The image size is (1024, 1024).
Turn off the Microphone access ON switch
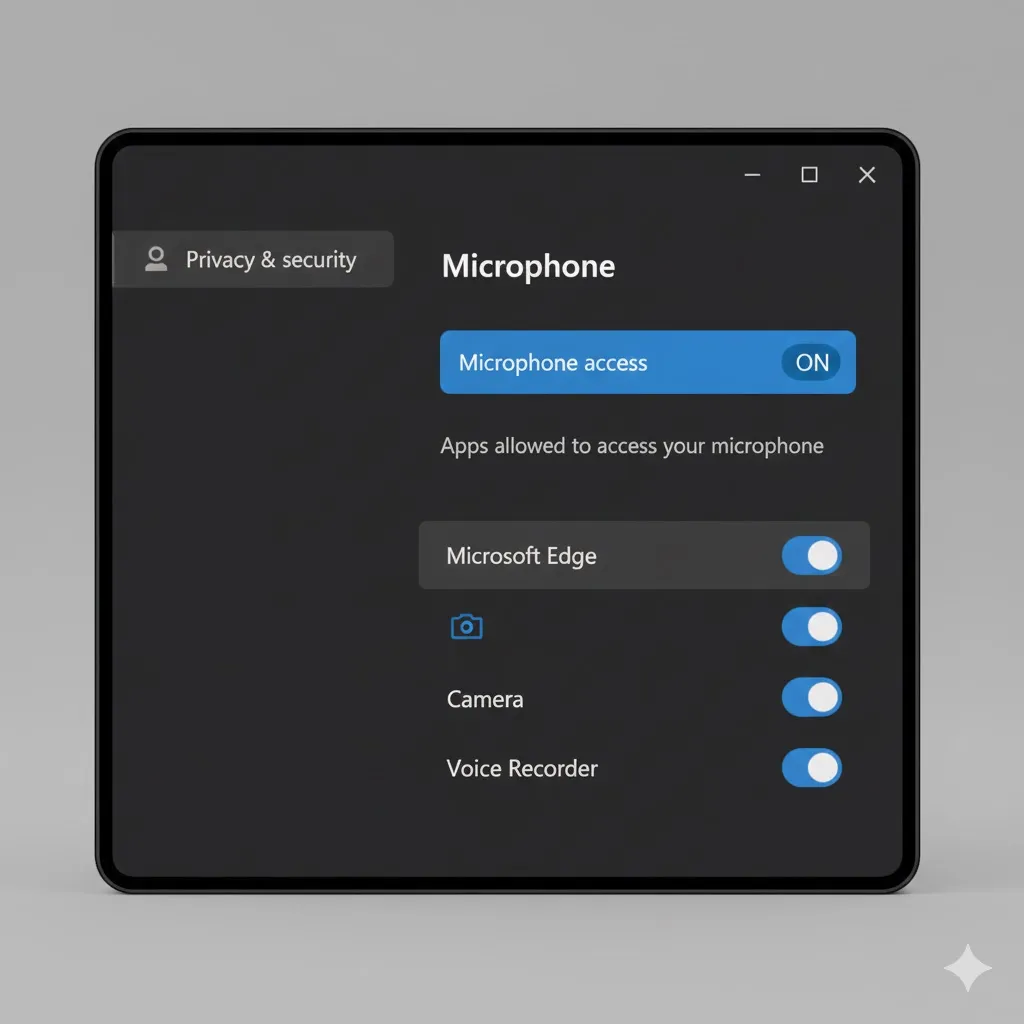811,363
